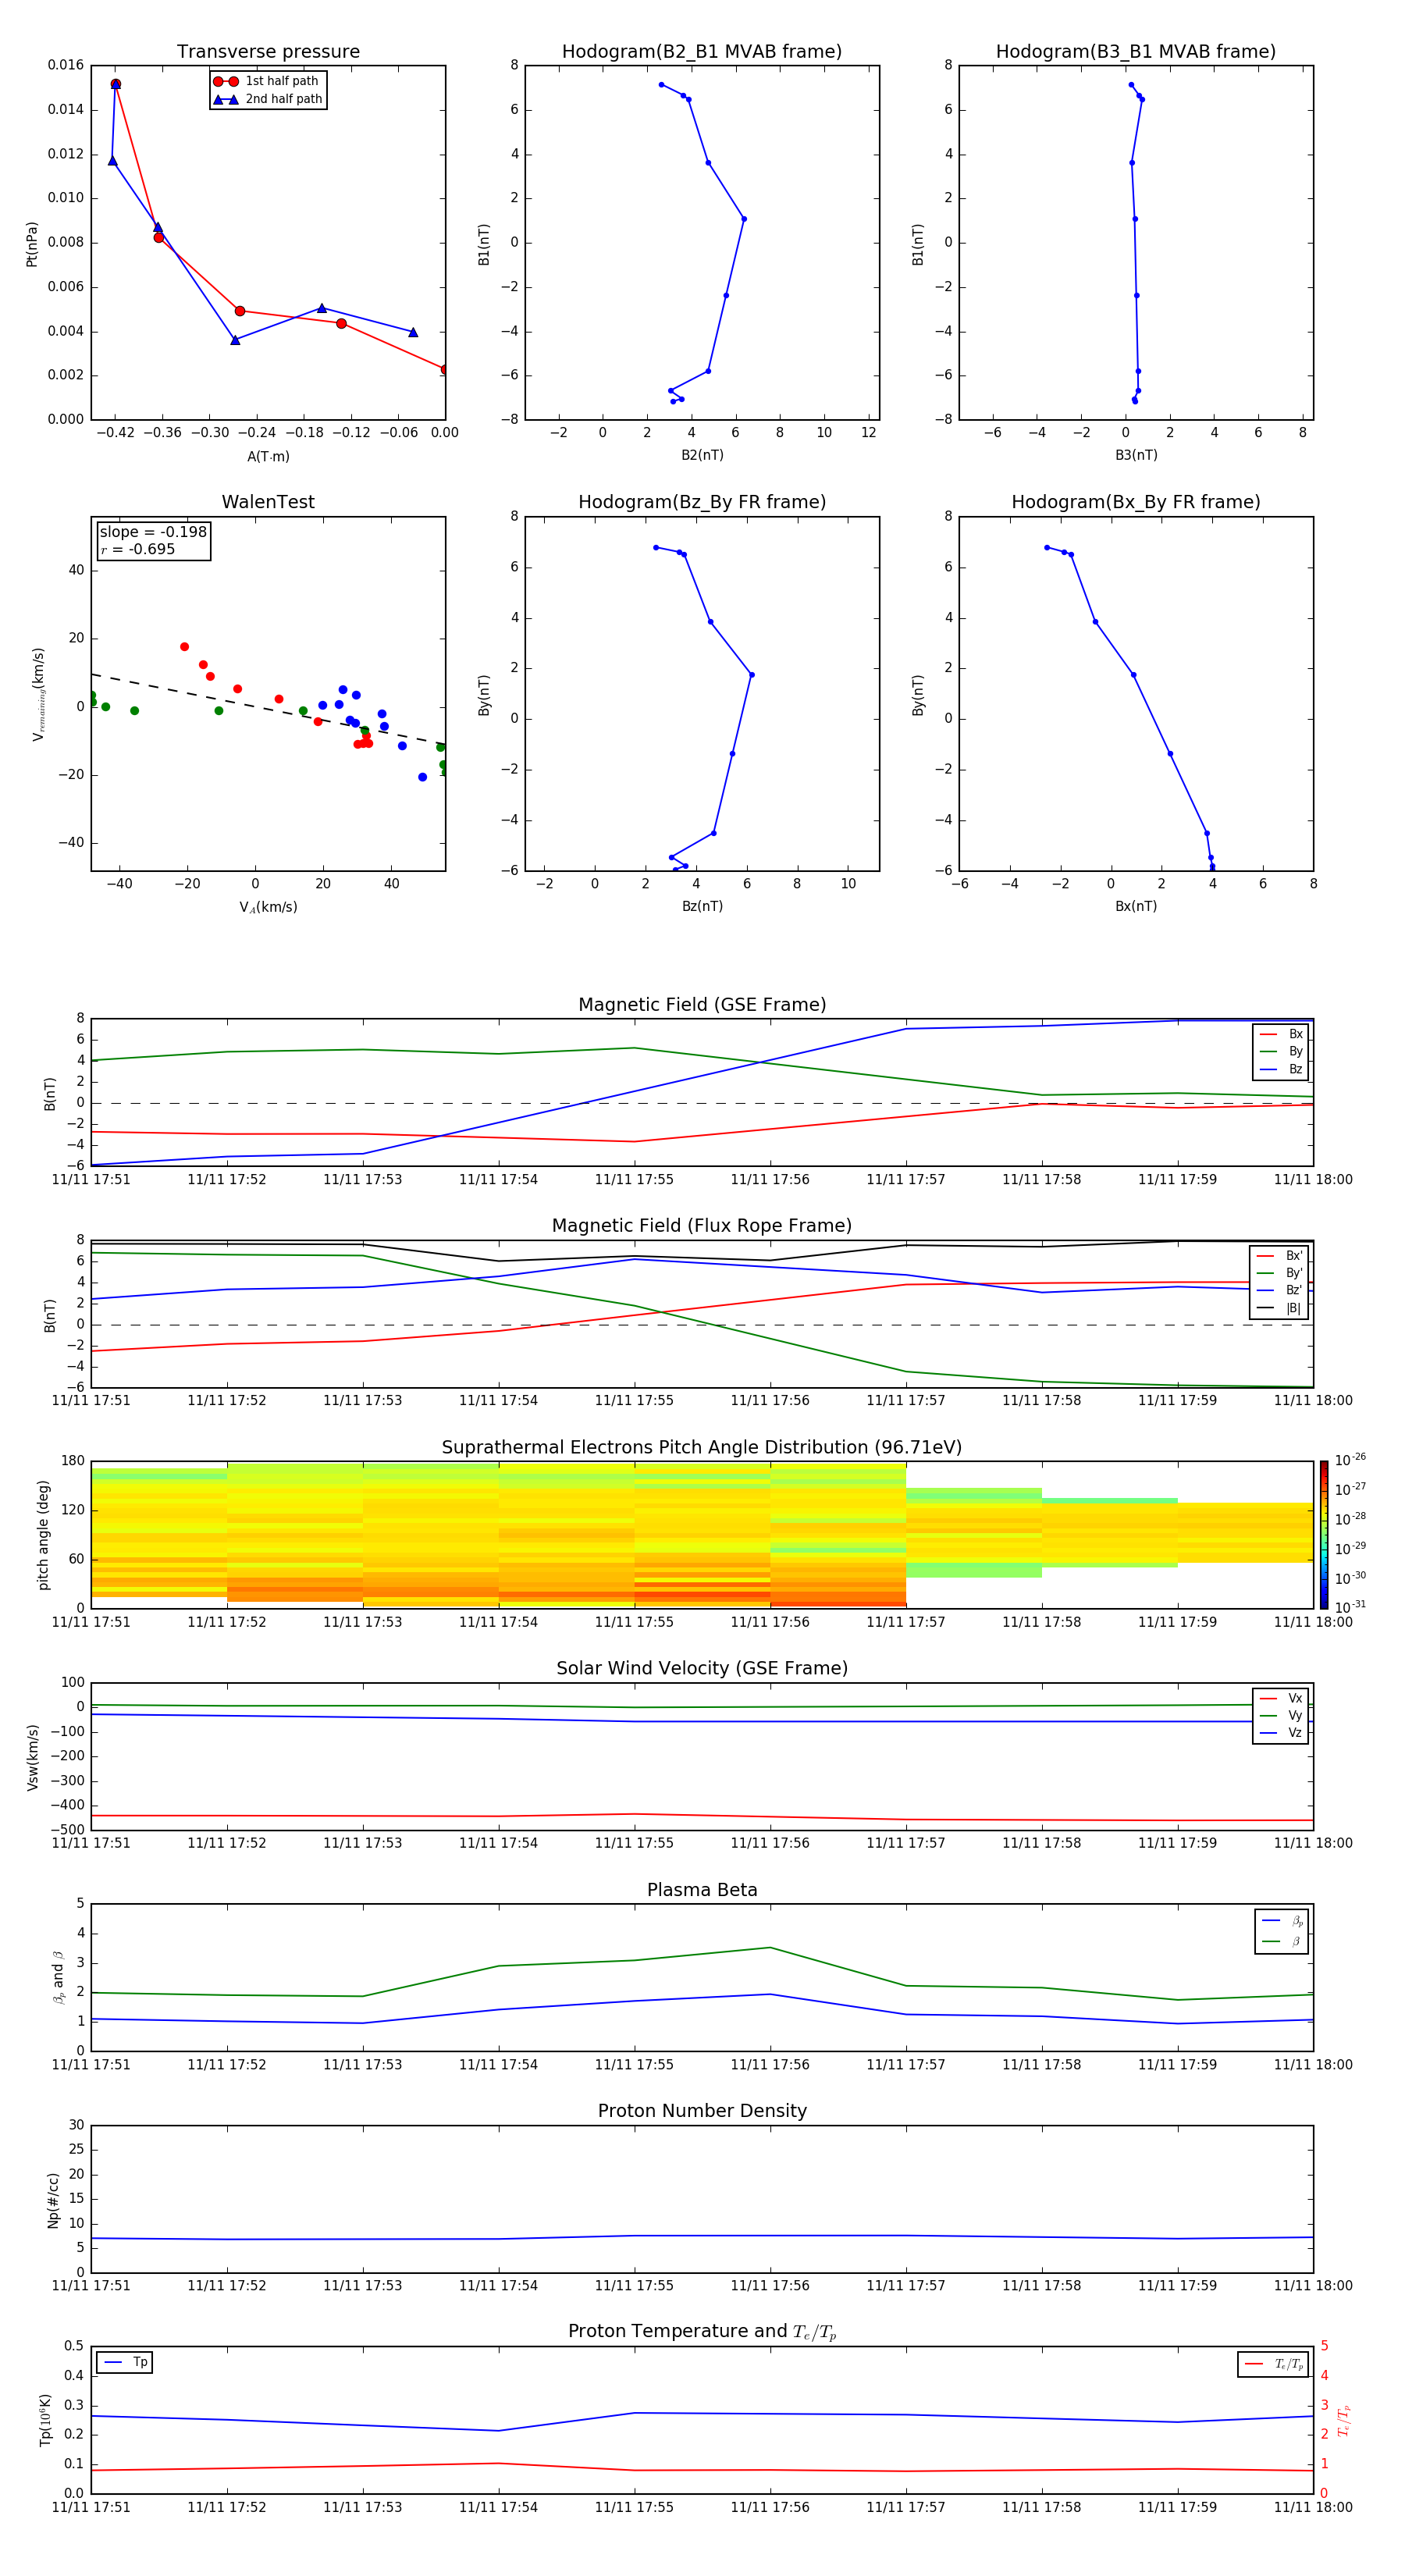1405x2576 pixels.
Task: Click the 'By' legend entry in GSE panel
Action: [1281, 1052]
